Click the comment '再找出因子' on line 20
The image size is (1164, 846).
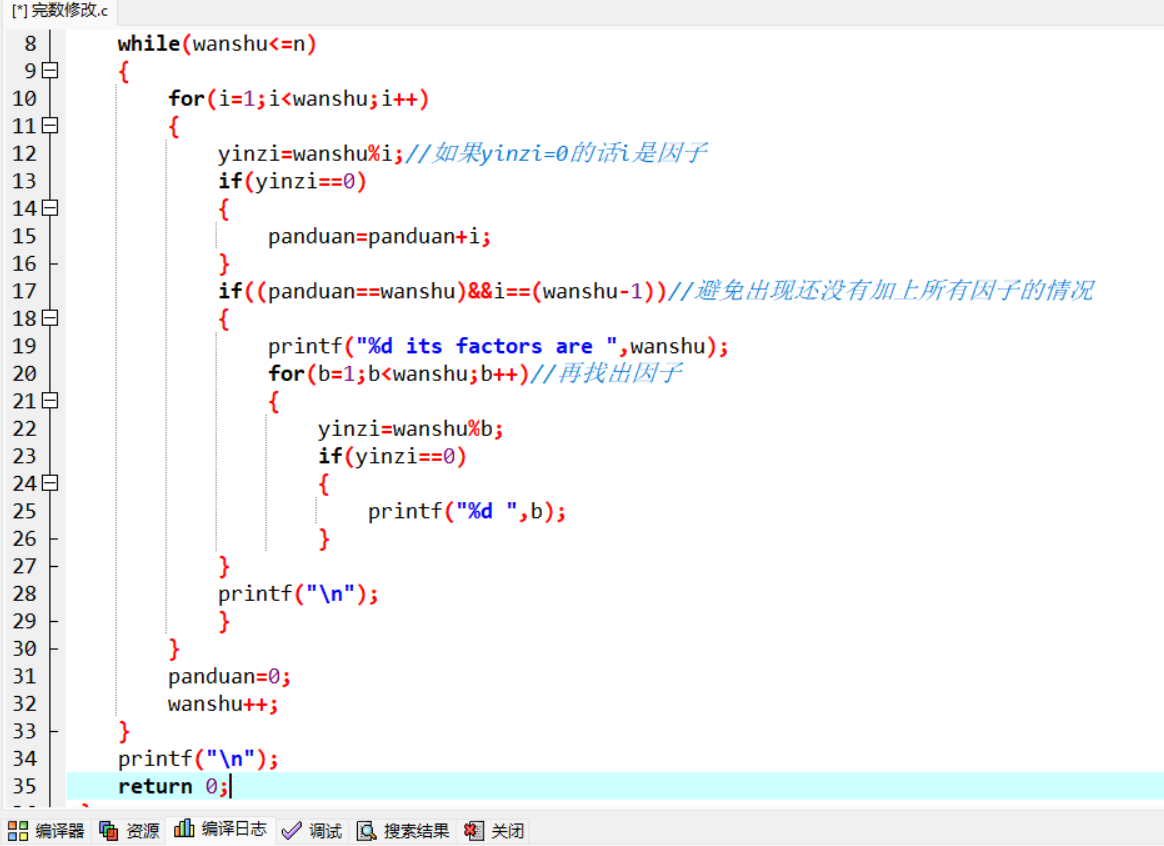pos(619,373)
